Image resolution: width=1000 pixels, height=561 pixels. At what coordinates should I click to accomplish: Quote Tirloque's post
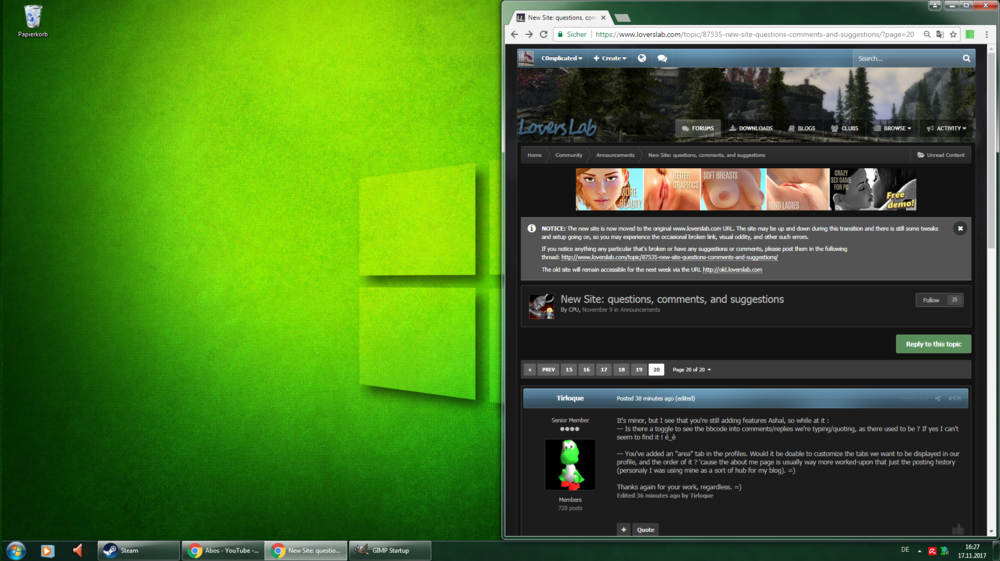[x=645, y=529]
